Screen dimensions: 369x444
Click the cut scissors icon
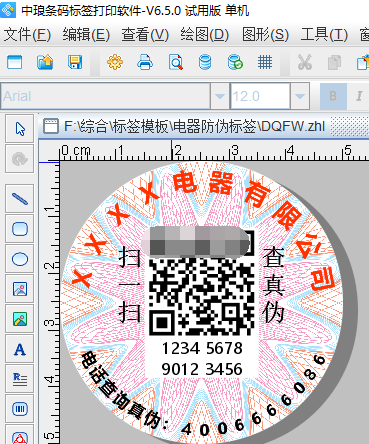(x=304, y=62)
